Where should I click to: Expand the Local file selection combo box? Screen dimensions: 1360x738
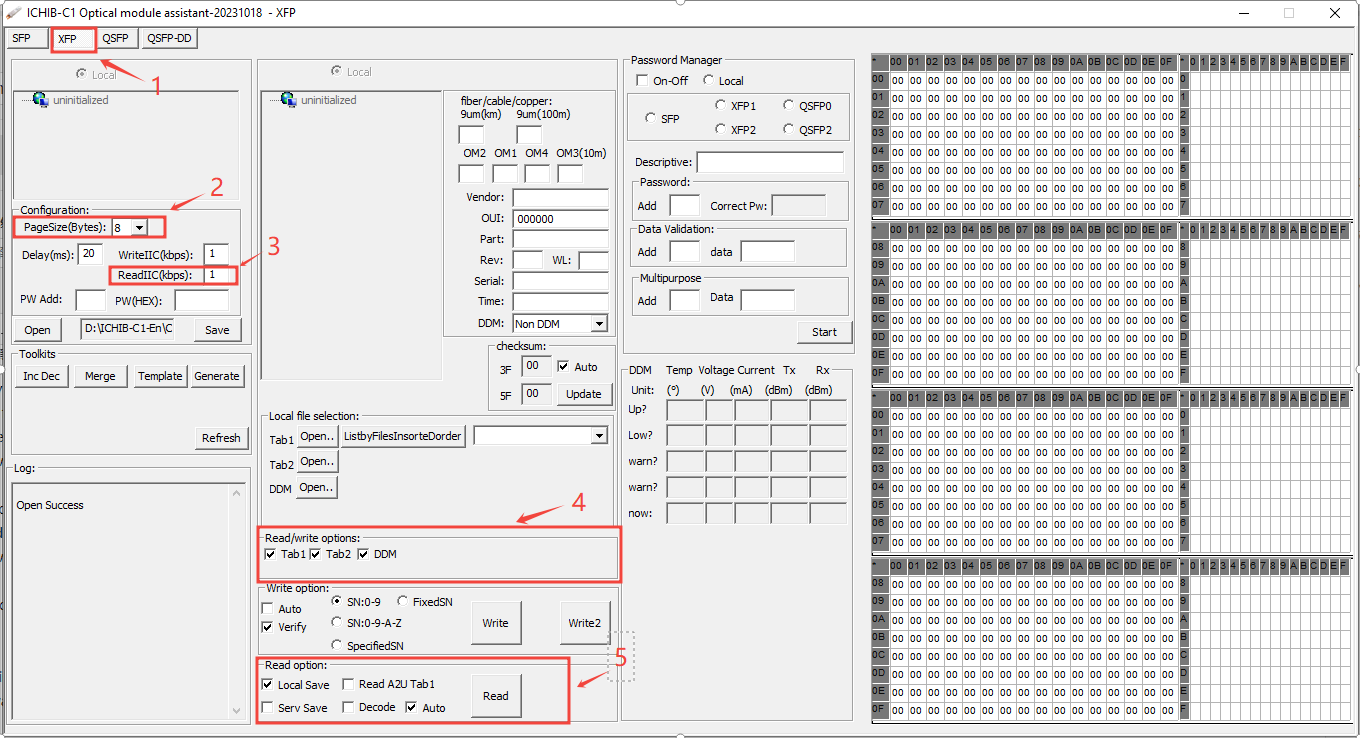coord(600,435)
